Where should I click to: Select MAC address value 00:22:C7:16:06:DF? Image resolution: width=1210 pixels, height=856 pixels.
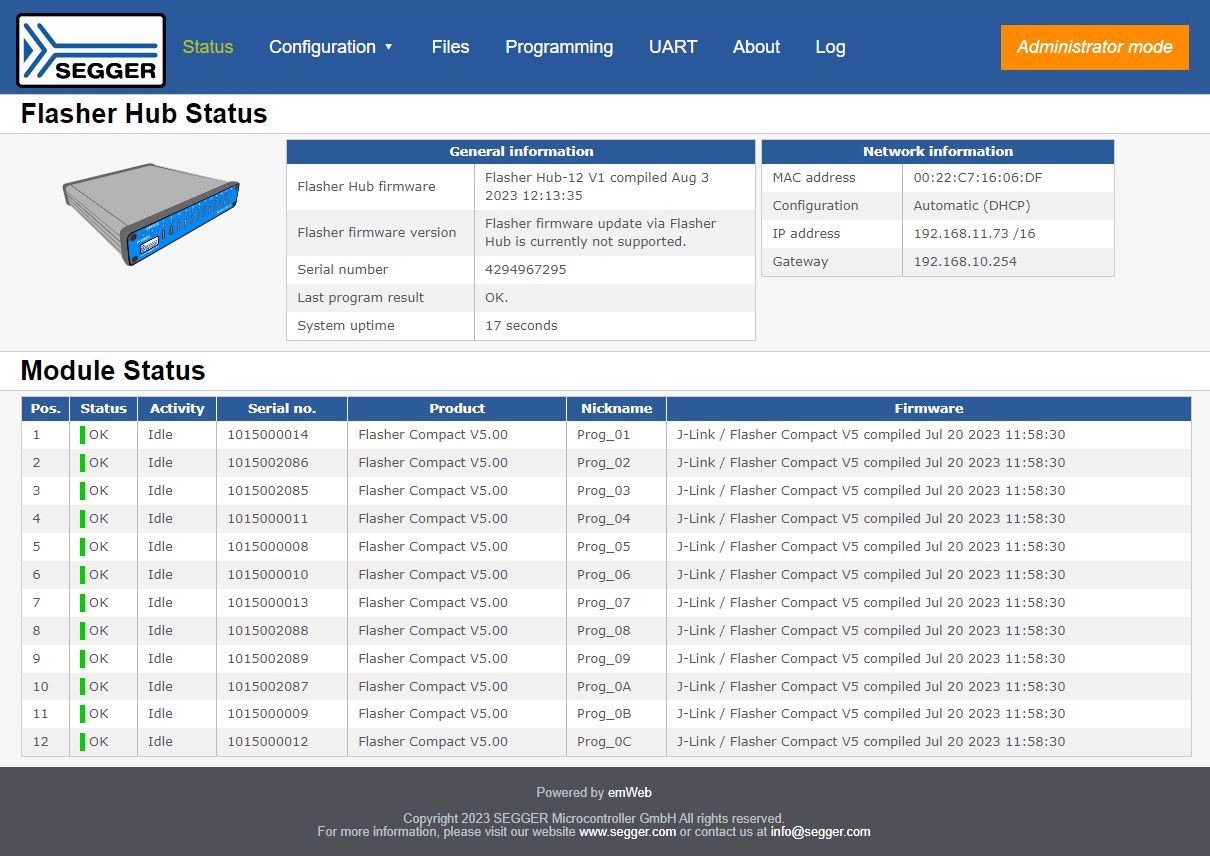(x=978, y=178)
